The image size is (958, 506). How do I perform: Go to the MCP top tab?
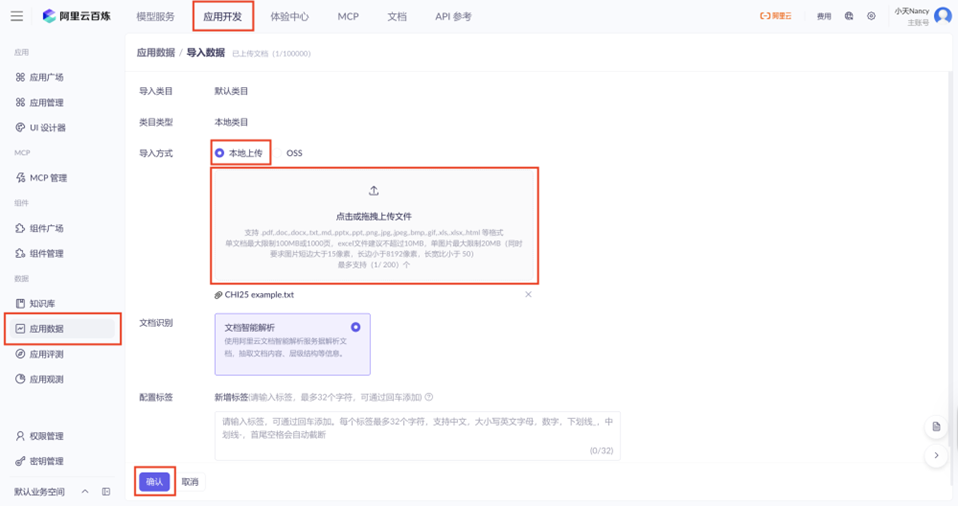tap(348, 16)
